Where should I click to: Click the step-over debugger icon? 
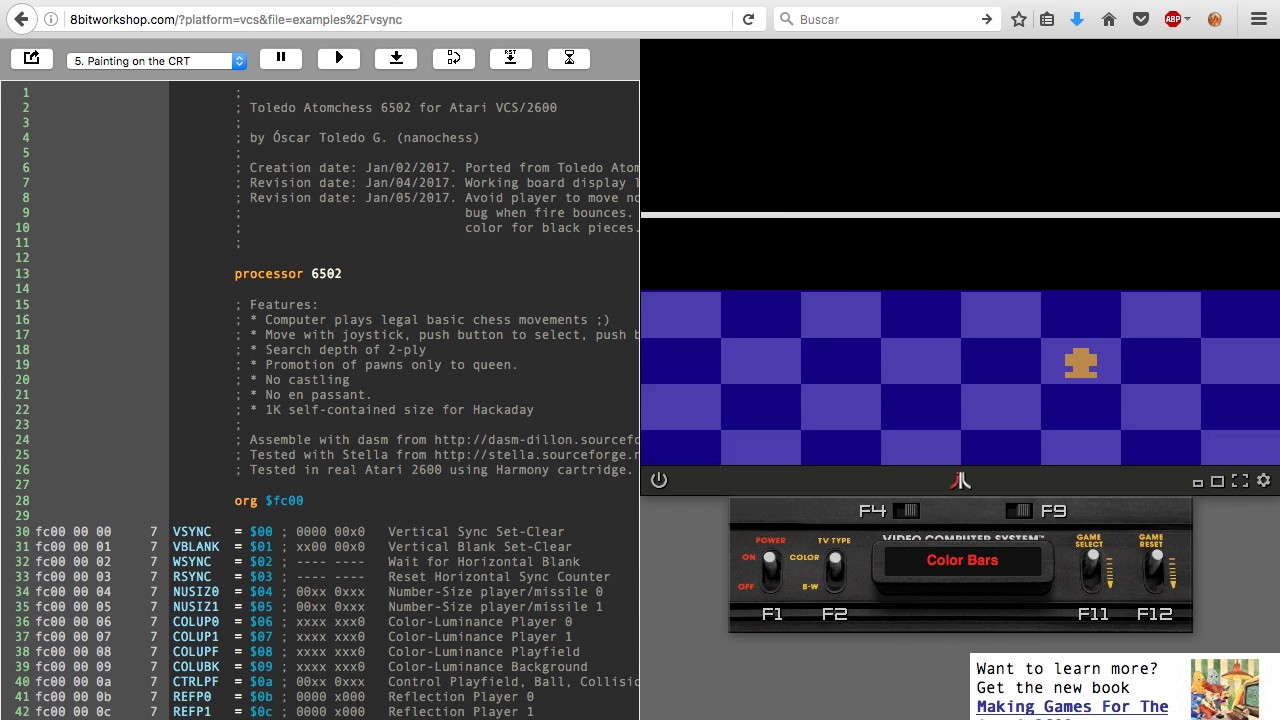[x=454, y=59]
